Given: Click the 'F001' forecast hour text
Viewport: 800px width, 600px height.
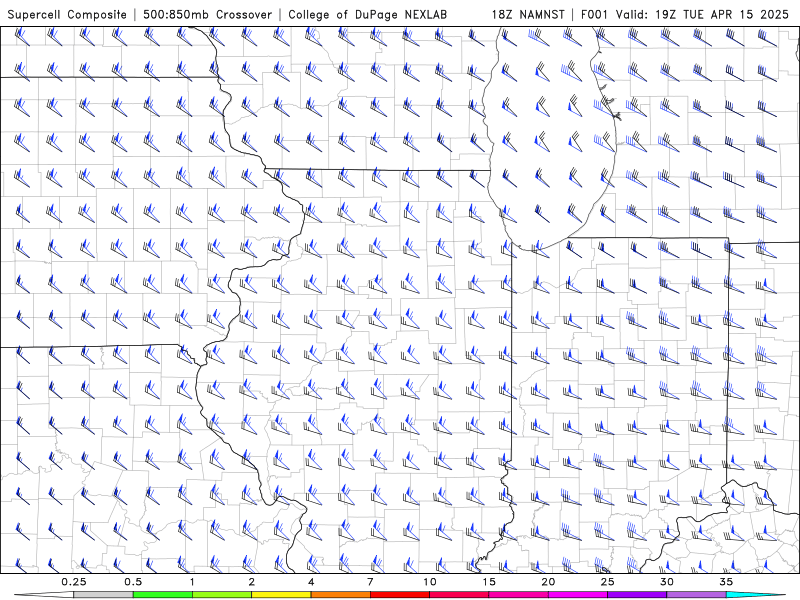Looking at the screenshot, I should coord(595,14).
